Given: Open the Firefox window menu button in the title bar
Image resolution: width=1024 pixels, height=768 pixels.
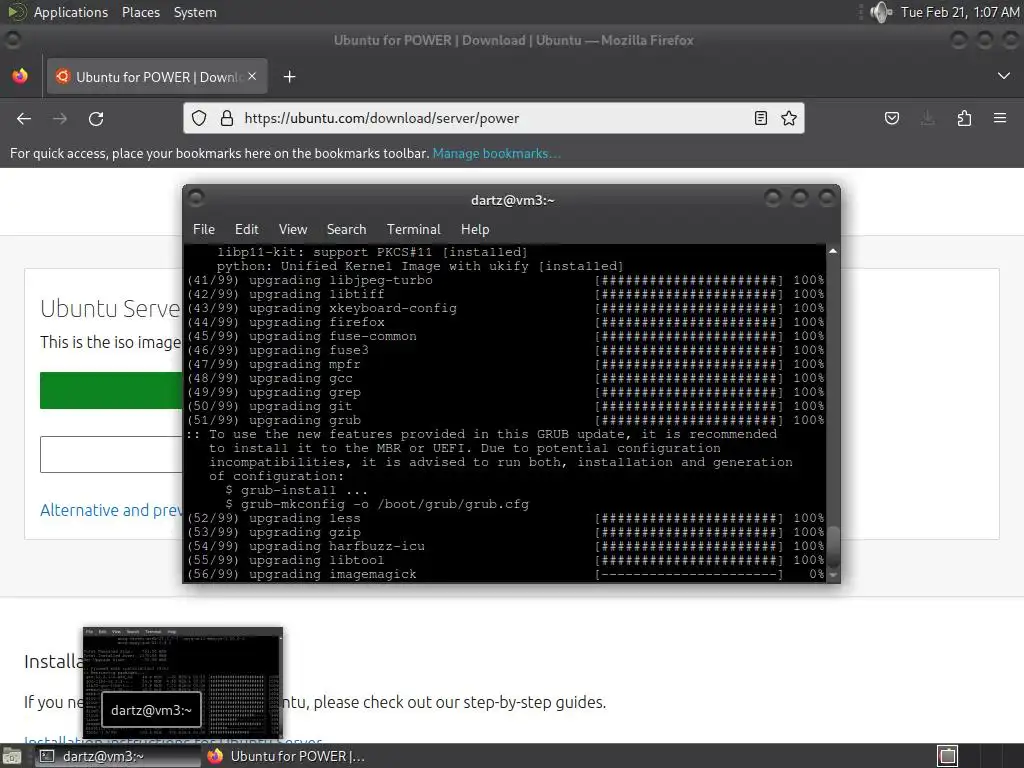Looking at the screenshot, I should (x=12, y=40).
